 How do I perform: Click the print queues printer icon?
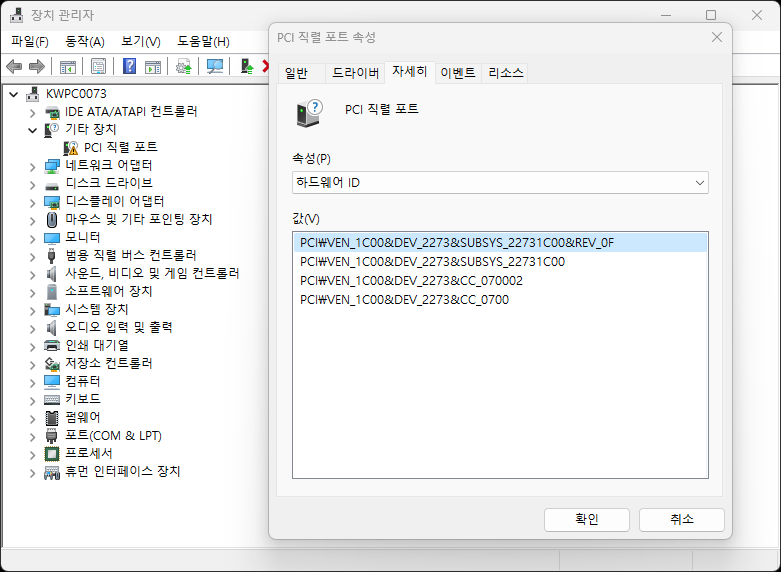click(x=52, y=346)
